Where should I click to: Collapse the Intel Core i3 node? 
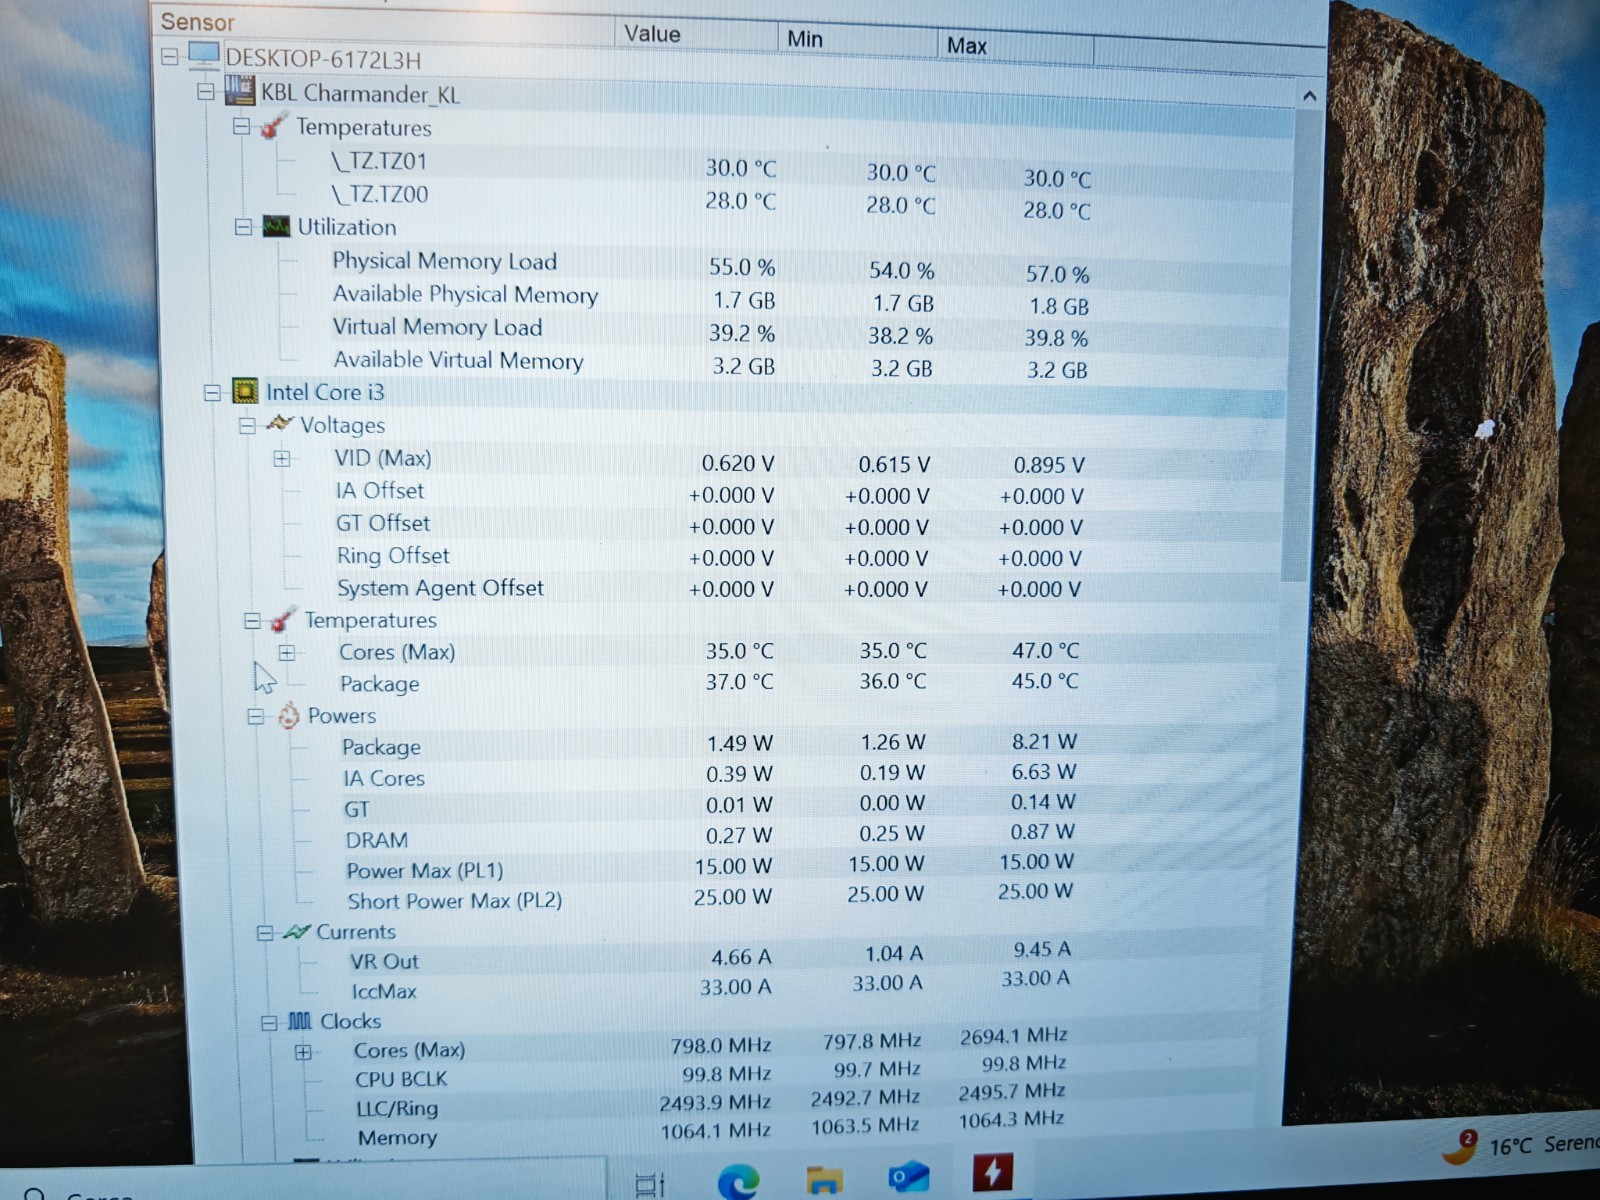212,393
